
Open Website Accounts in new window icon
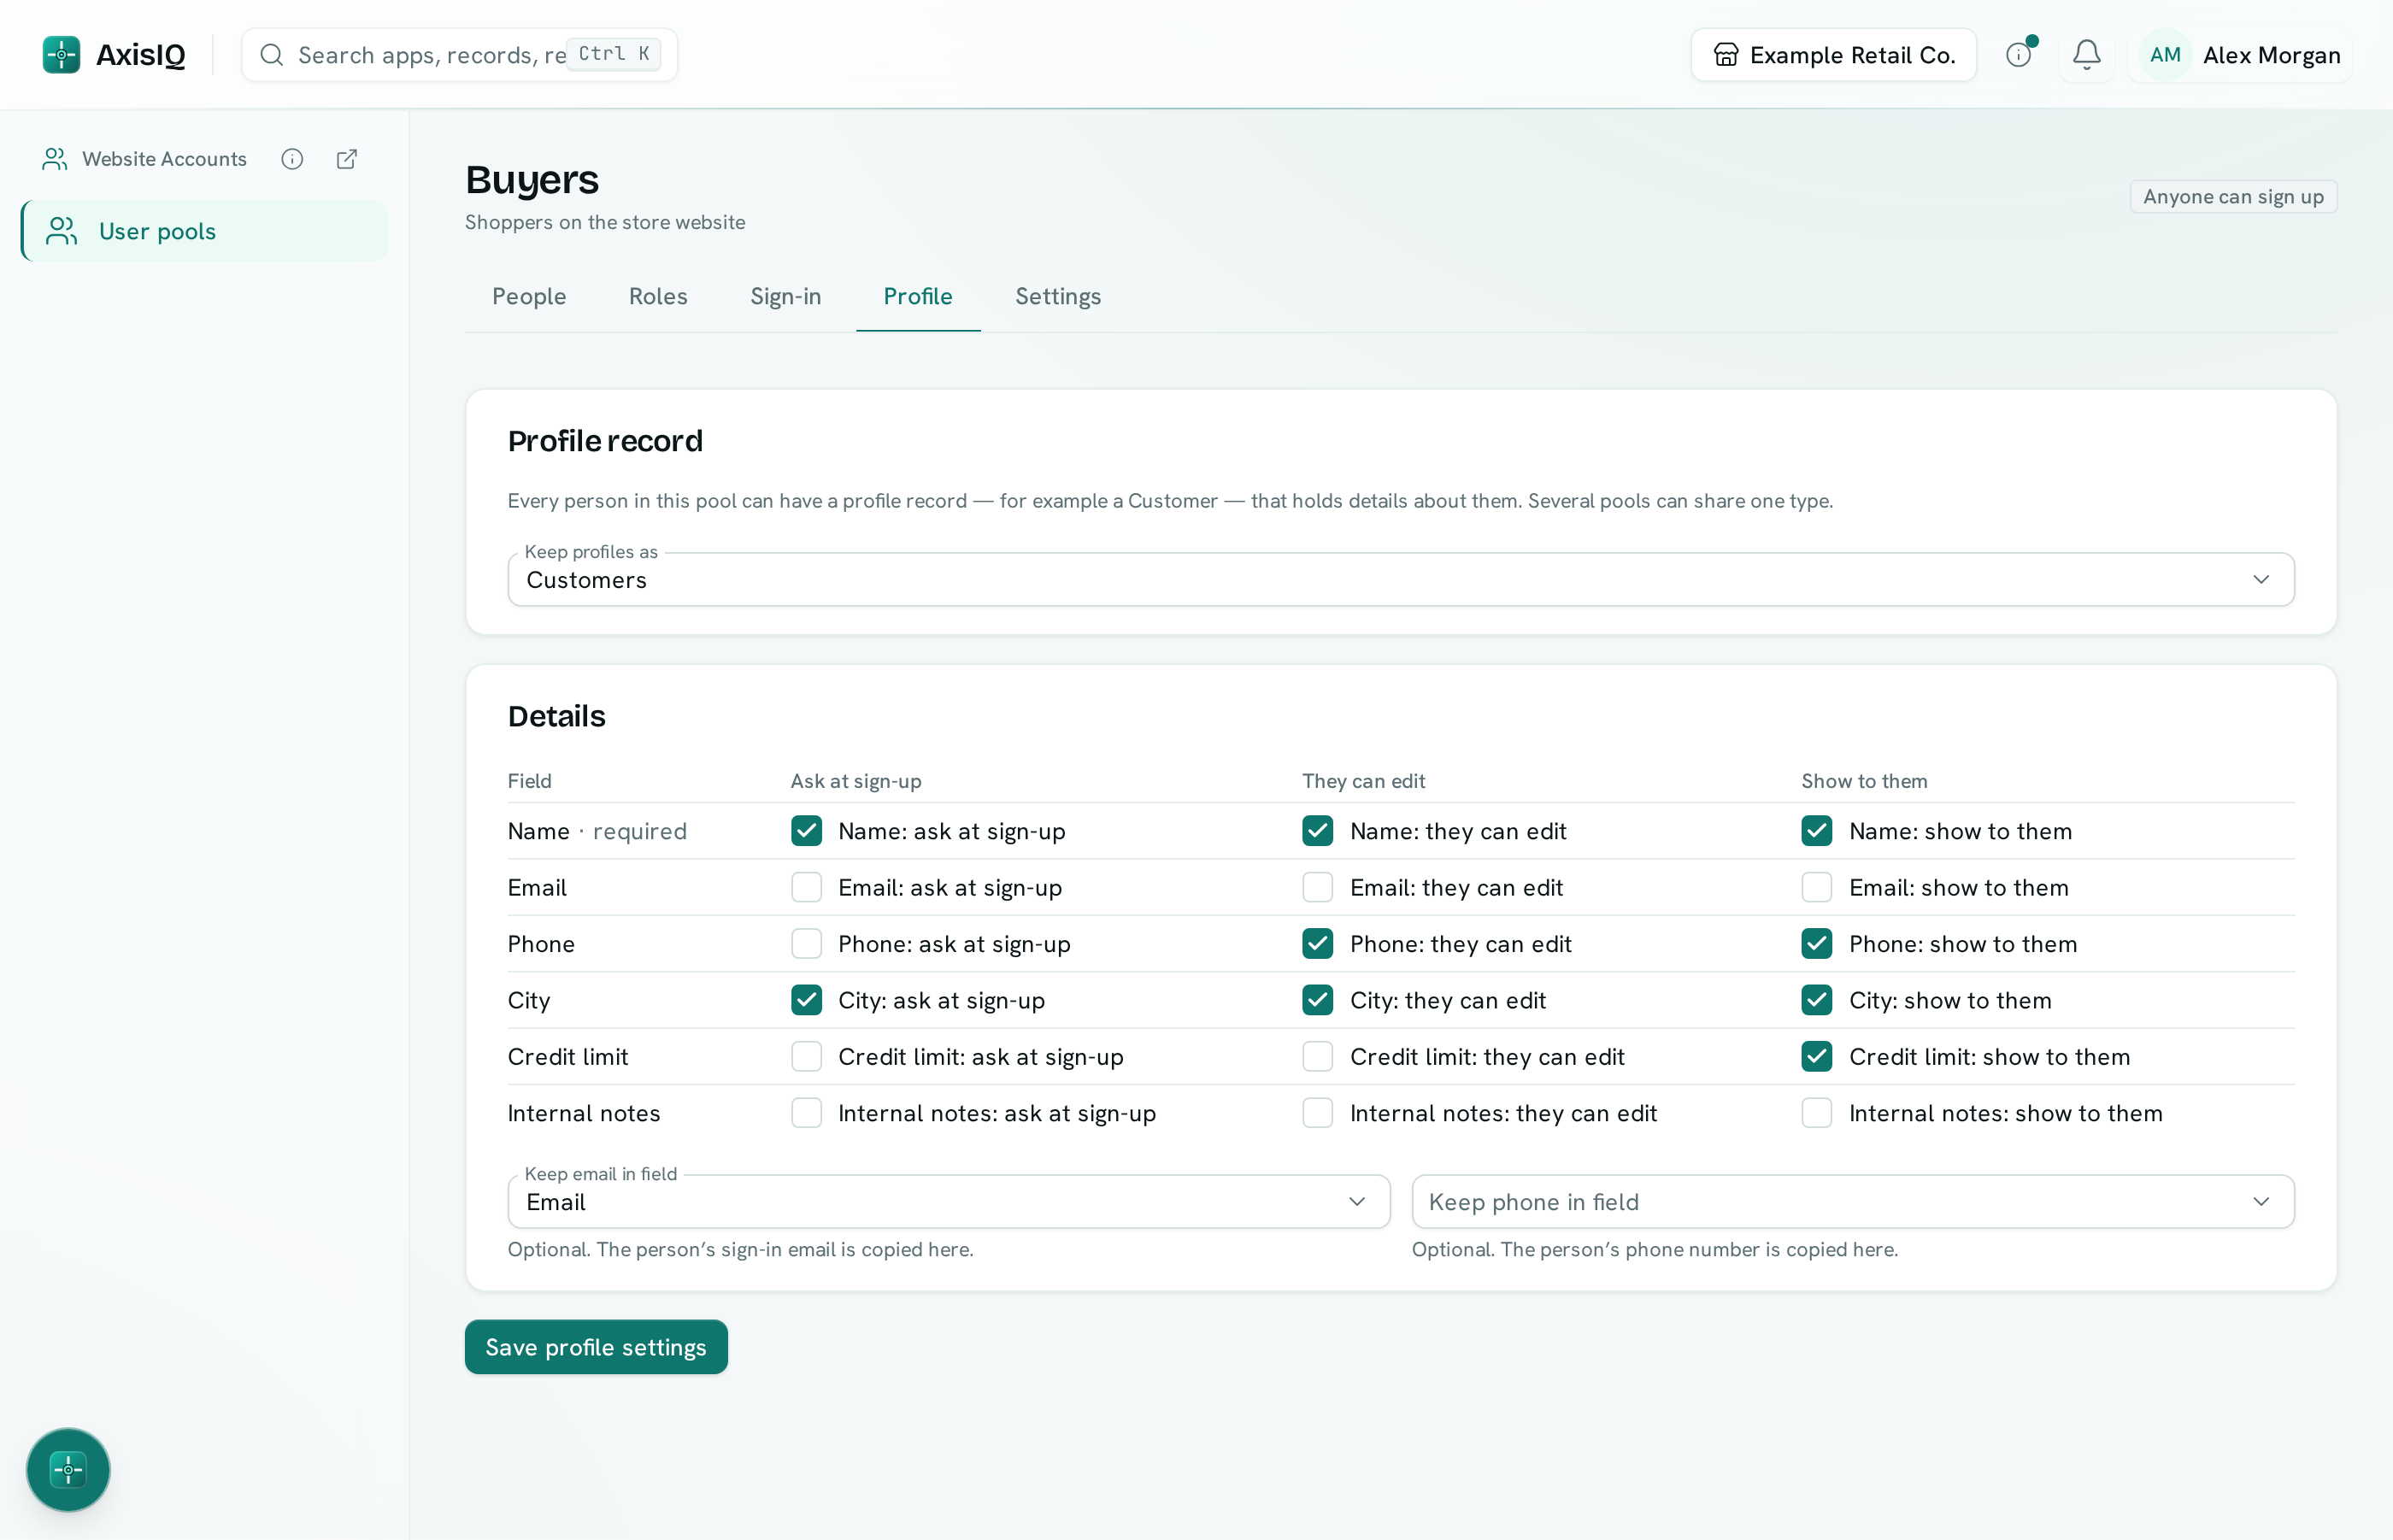point(347,159)
